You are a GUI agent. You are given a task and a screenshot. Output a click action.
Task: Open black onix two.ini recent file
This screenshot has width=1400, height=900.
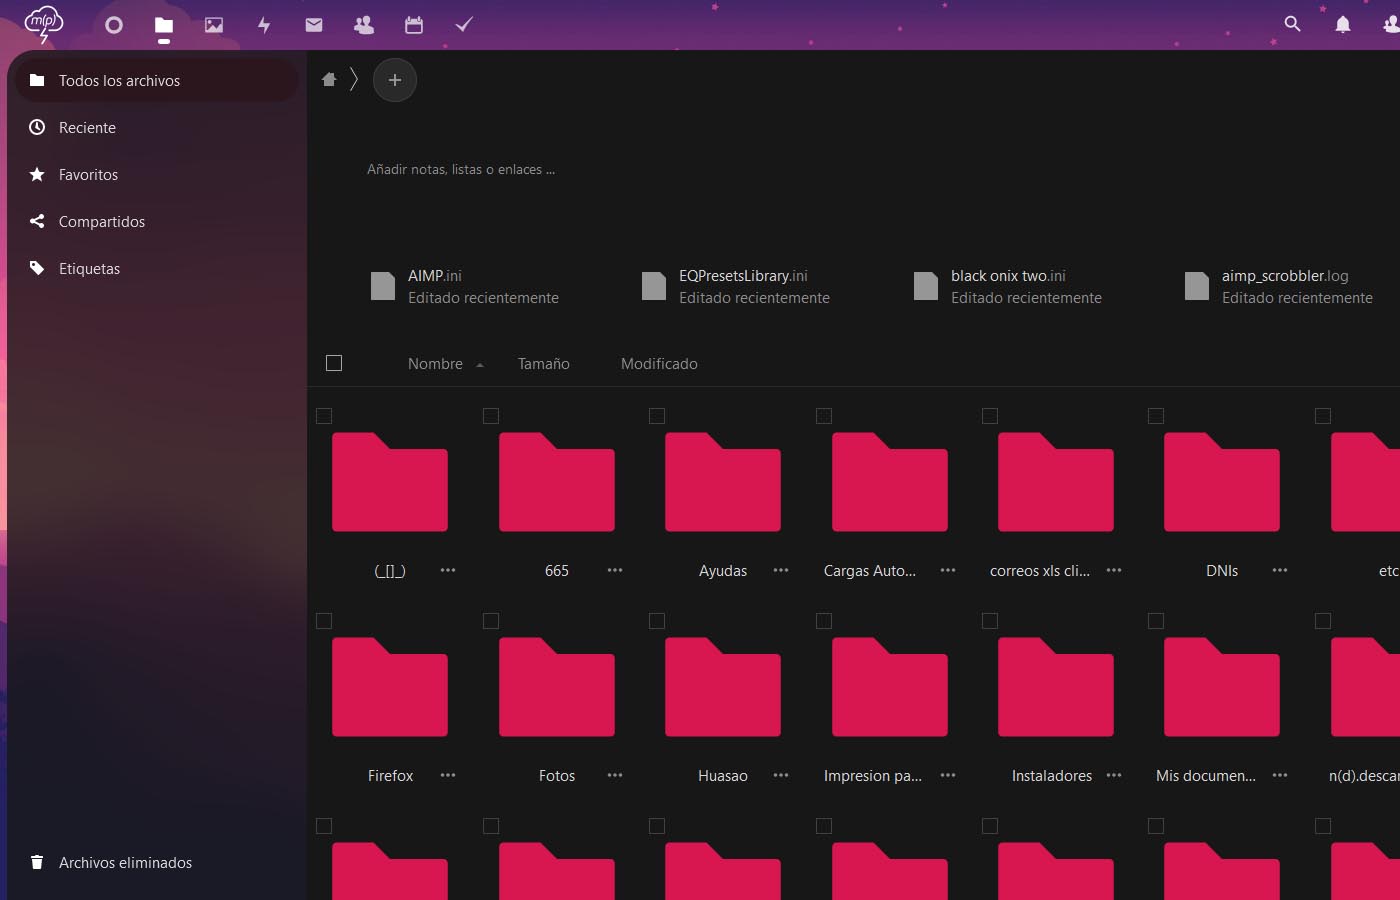coord(1007,286)
